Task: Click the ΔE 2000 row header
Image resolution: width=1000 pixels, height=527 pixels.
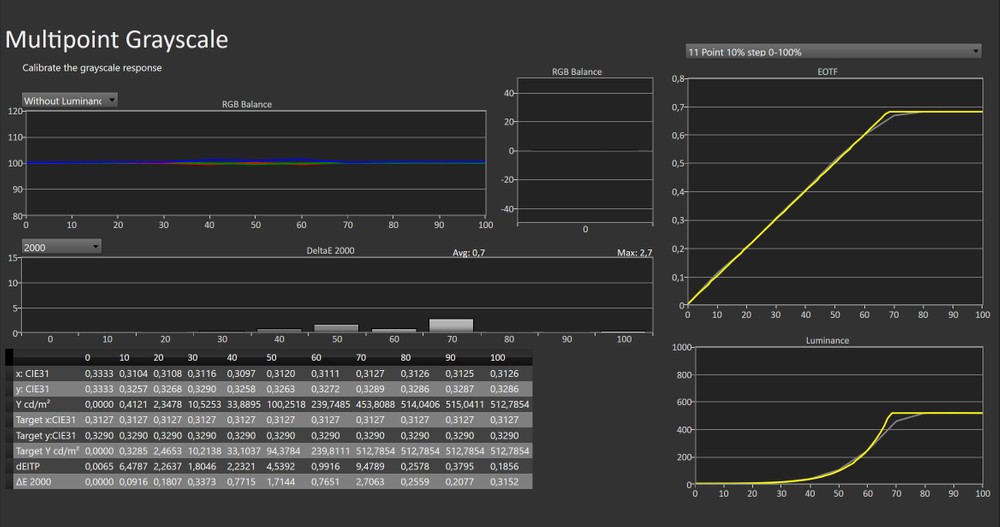Action: [x=35, y=481]
